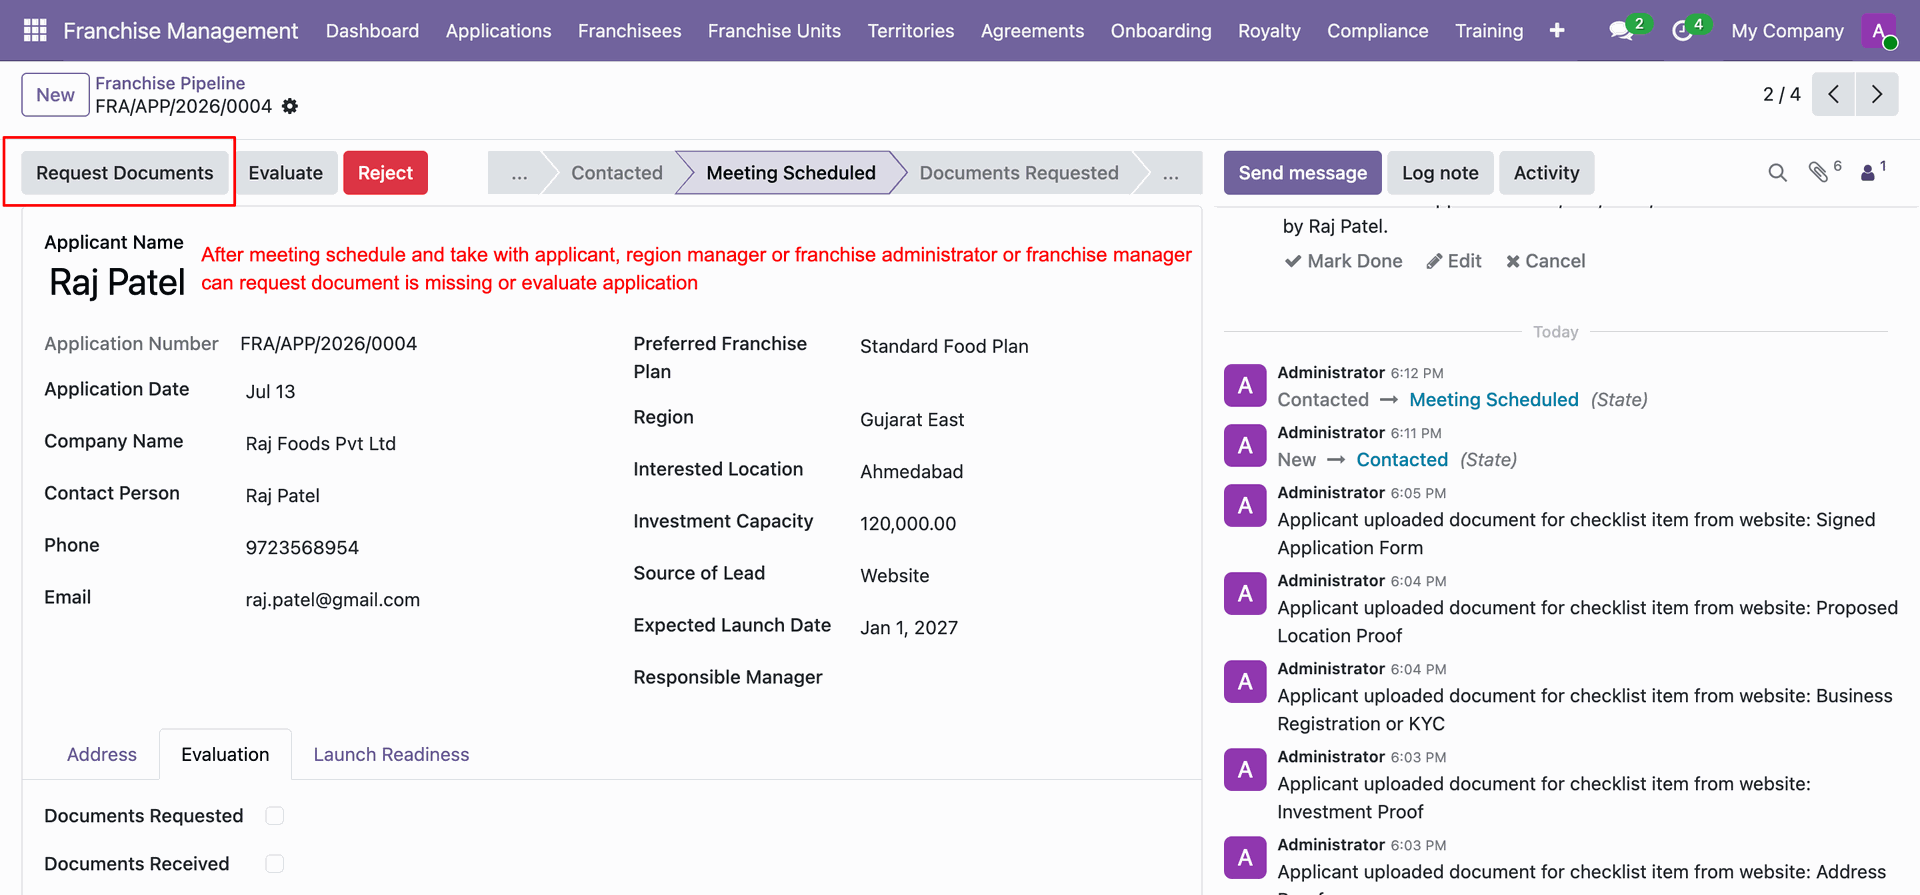Open the Franchise Units menu
1920x895 pixels.
click(x=774, y=31)
